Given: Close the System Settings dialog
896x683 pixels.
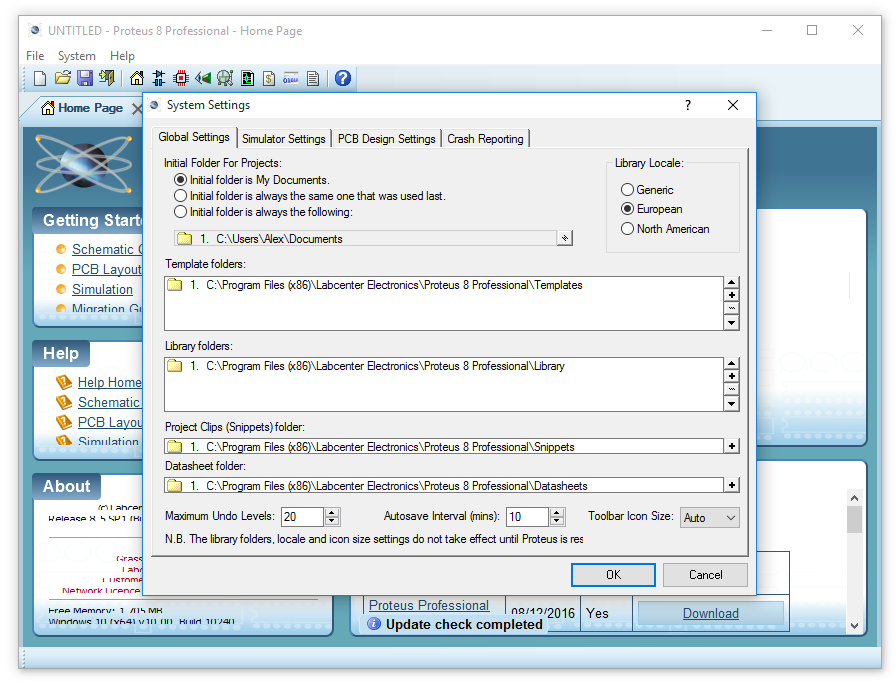Looking at the screenshot, I should [733, 105].
